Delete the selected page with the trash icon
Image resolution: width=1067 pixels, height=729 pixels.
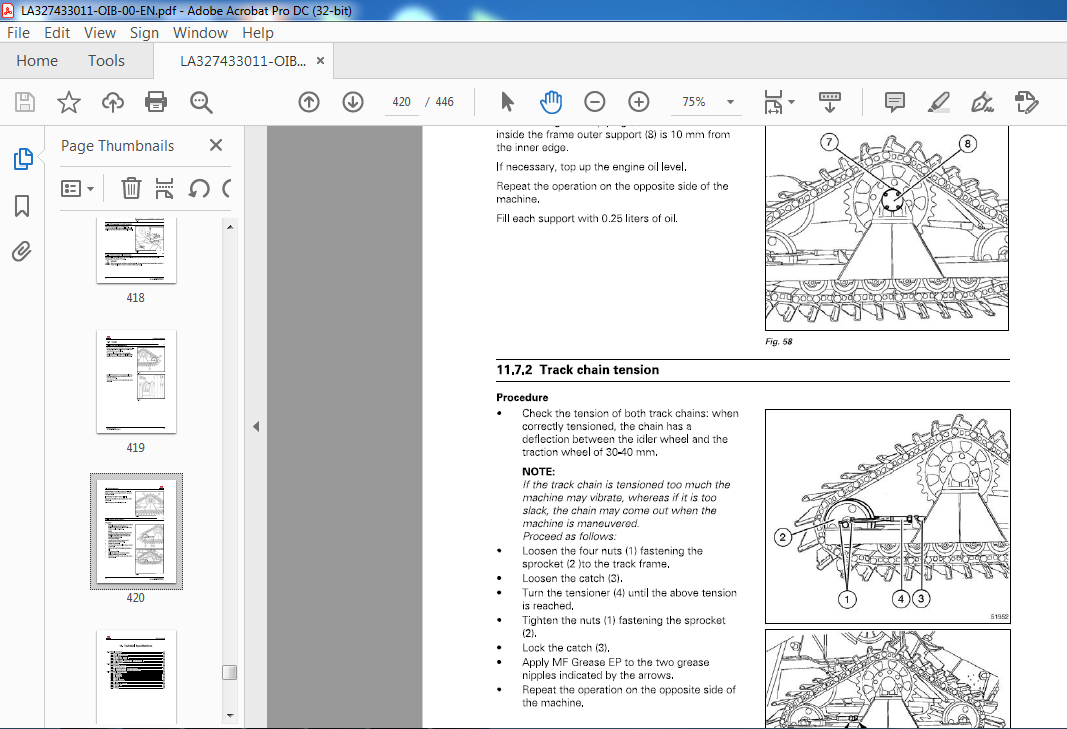point(131,188)
